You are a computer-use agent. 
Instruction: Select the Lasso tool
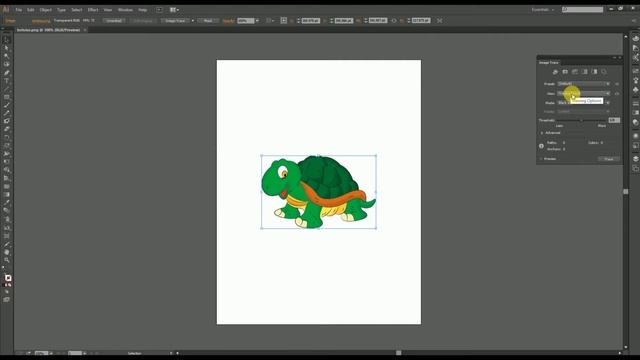(7, 64)
